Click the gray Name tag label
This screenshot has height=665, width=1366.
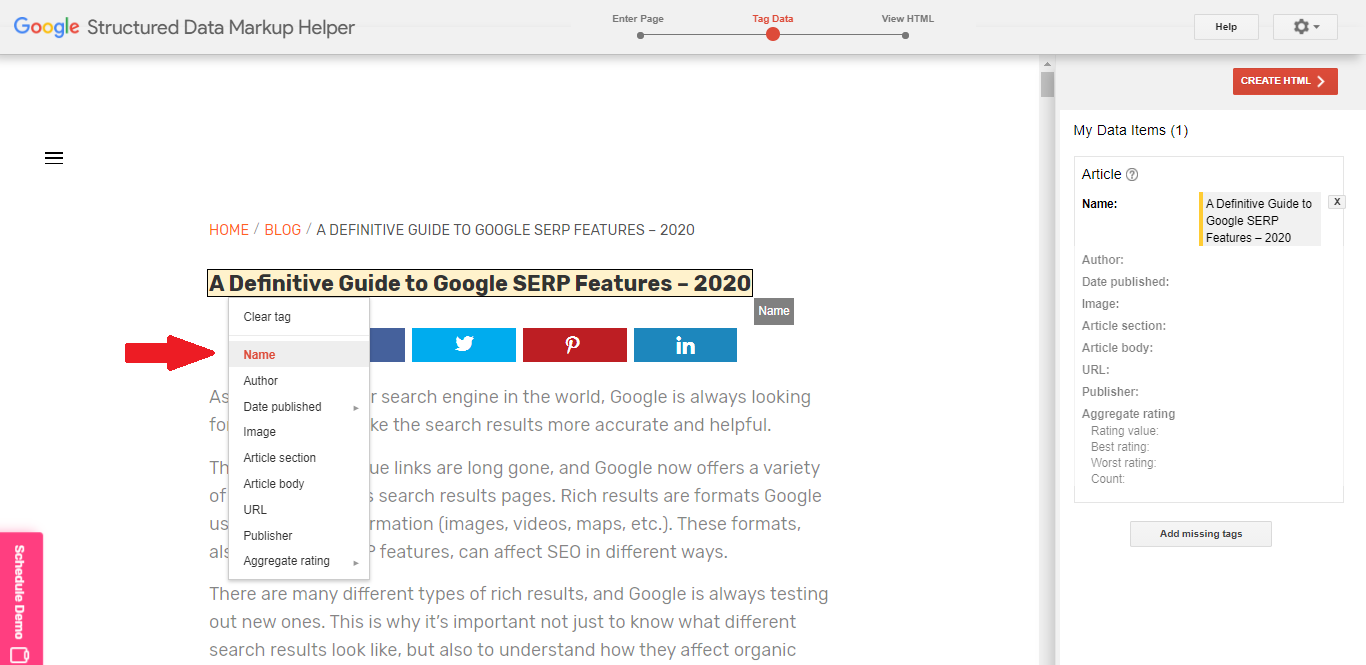click(774, 311)
